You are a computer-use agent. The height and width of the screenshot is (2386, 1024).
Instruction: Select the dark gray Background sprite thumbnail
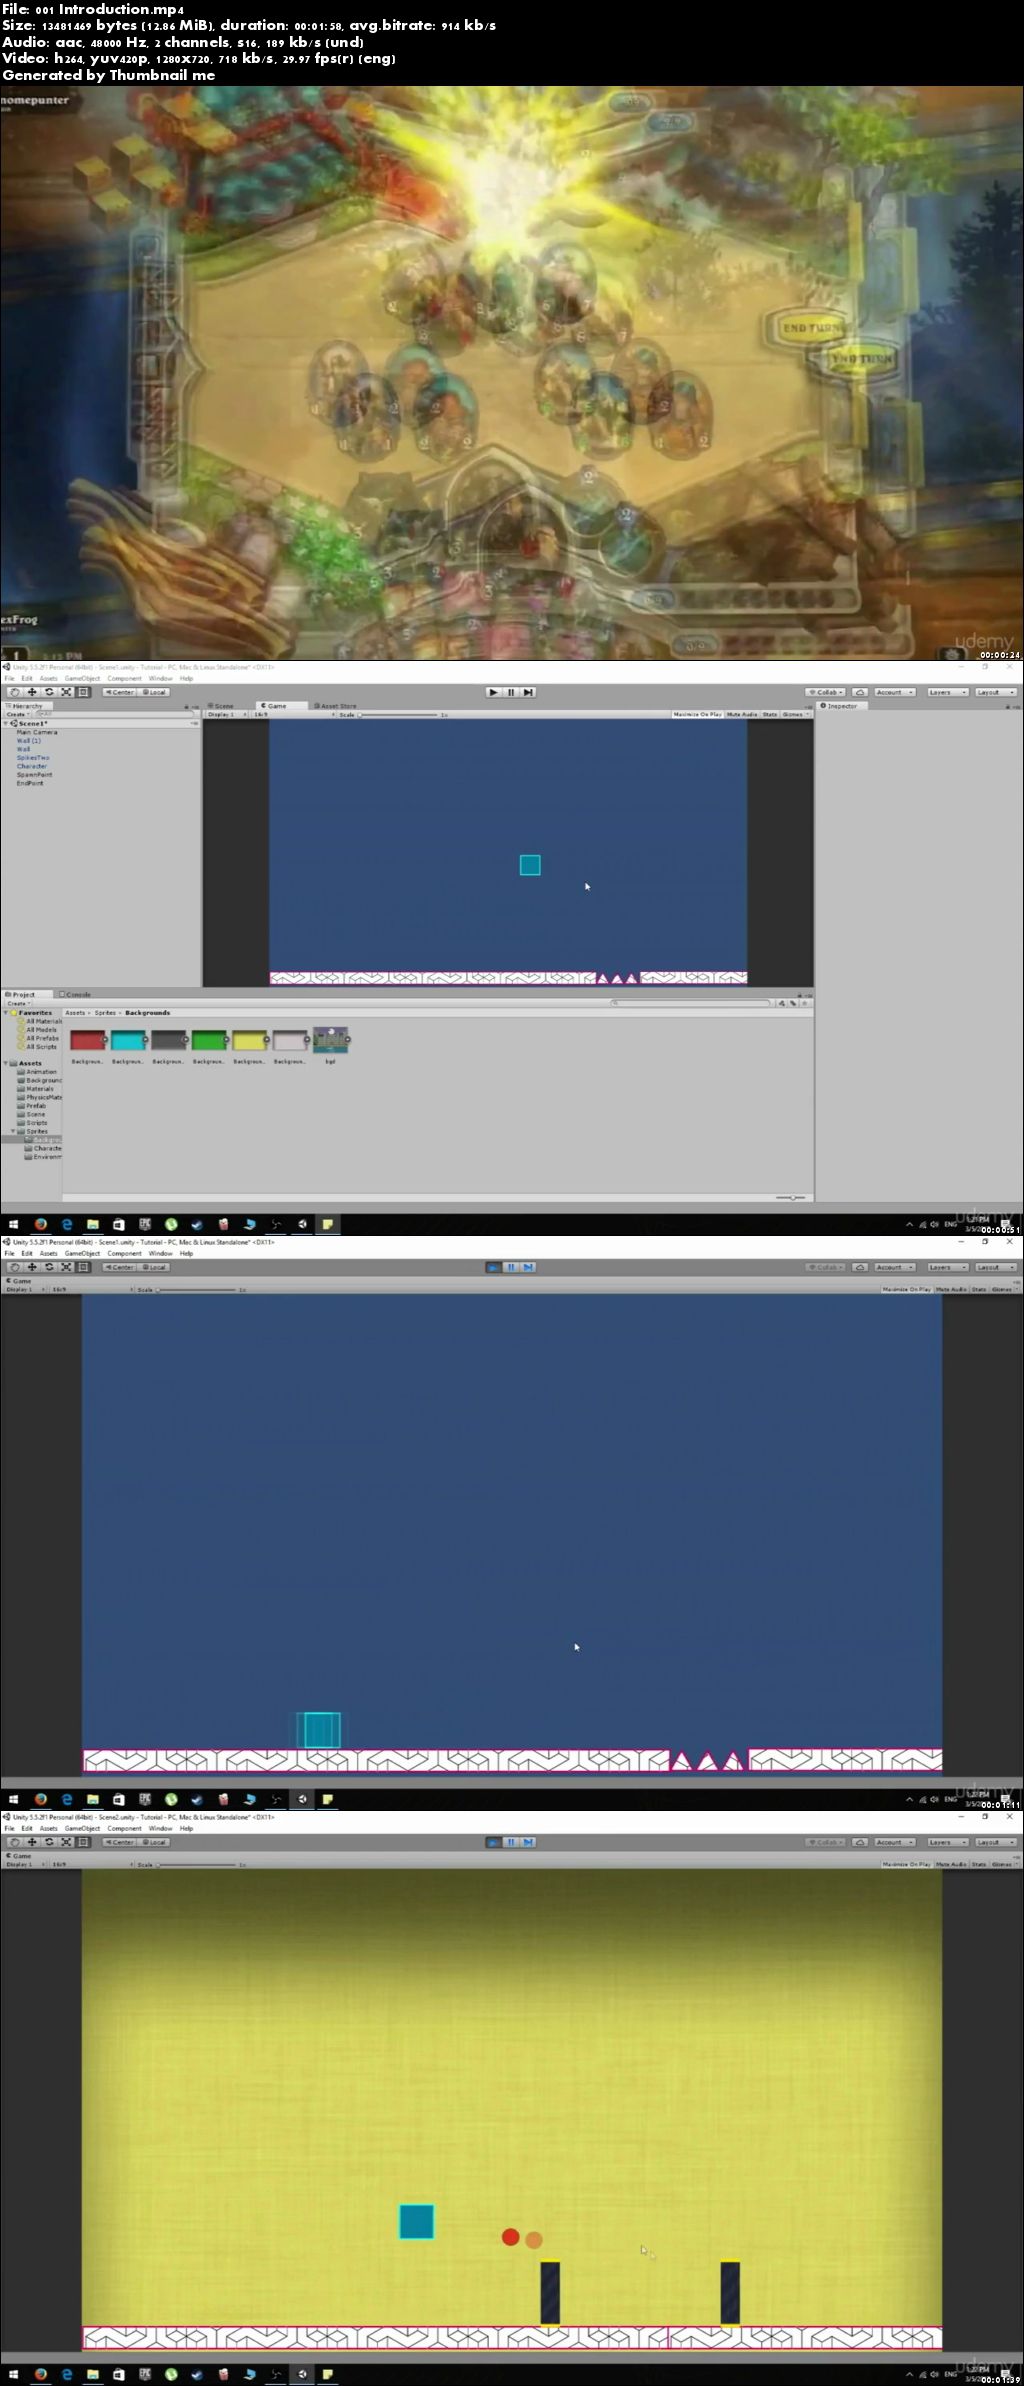(168, 1041)
